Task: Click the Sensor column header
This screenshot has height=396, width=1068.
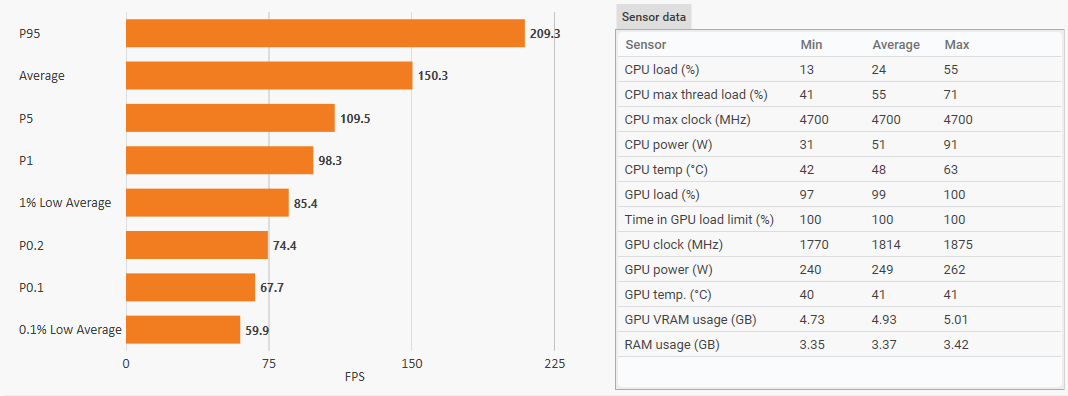Action: coord(645,45)
